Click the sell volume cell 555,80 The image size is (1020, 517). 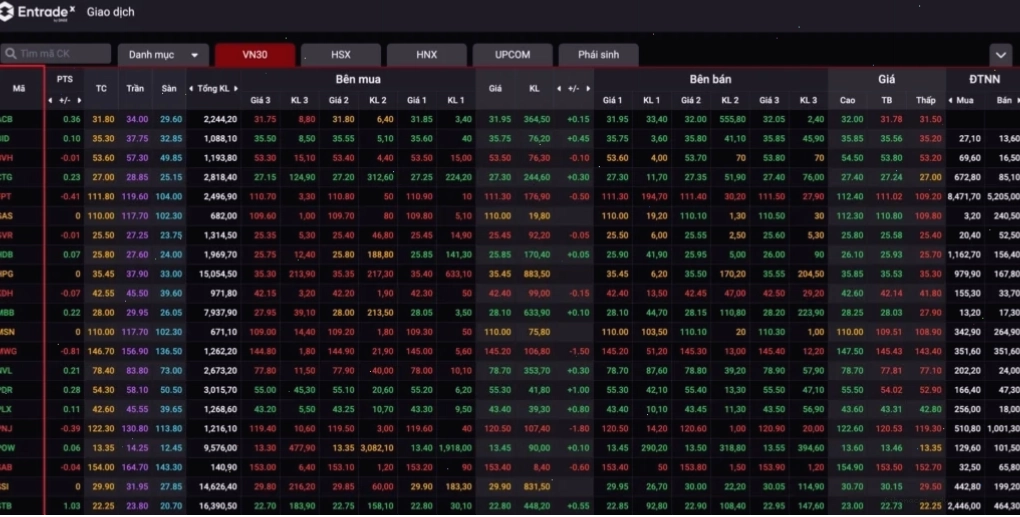732,119
